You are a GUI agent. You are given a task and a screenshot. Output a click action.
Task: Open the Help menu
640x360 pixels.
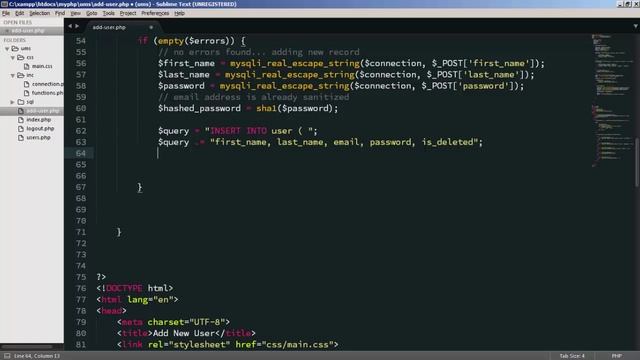tap(179, 13)
